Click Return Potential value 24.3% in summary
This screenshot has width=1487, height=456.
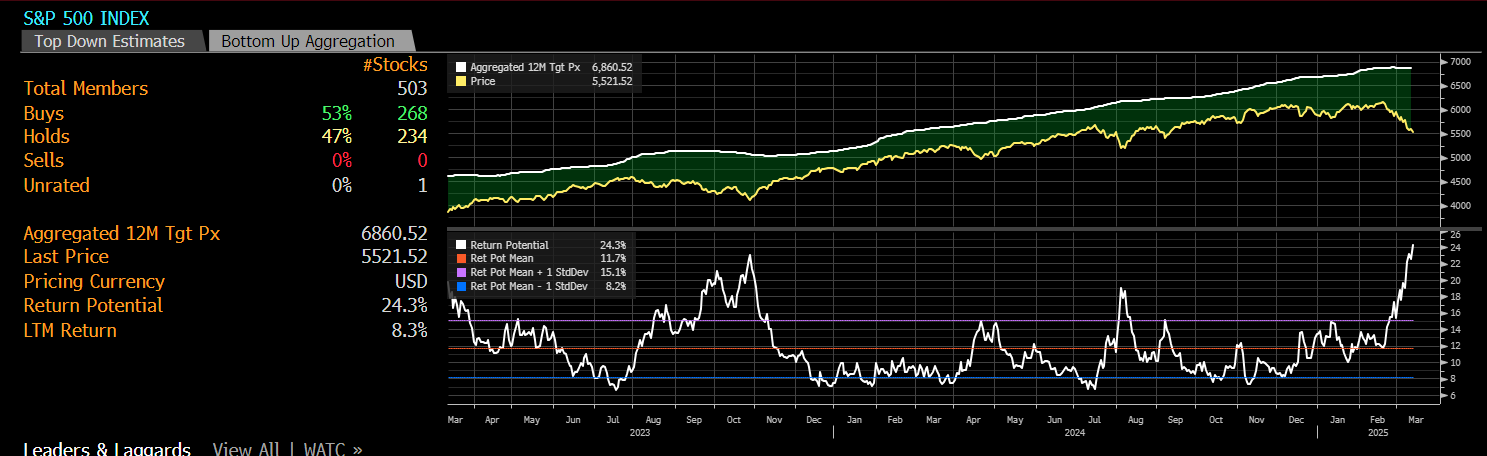point(404,306)
